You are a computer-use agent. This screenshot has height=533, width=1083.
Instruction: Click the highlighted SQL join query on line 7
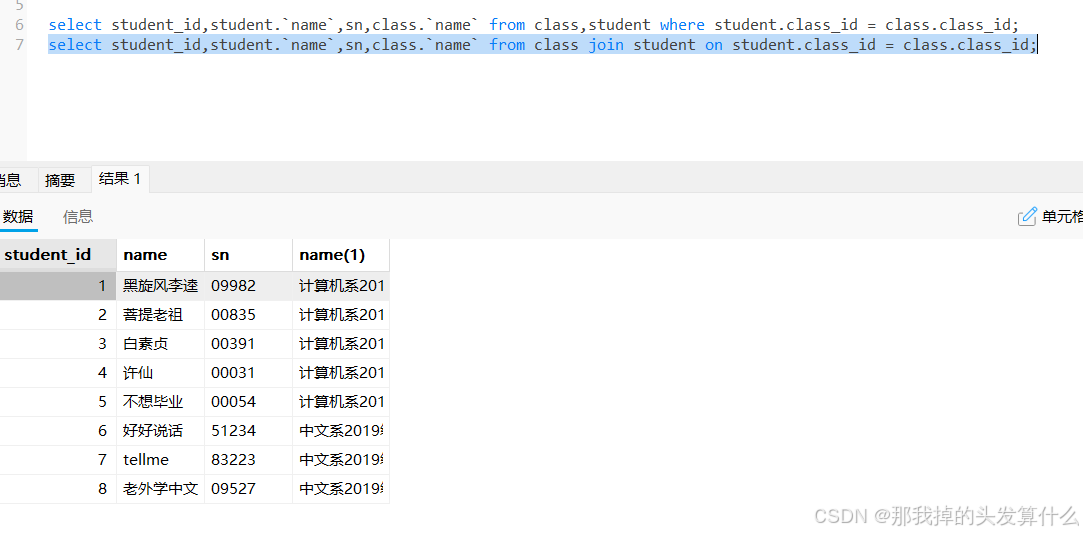coord(543,46)
